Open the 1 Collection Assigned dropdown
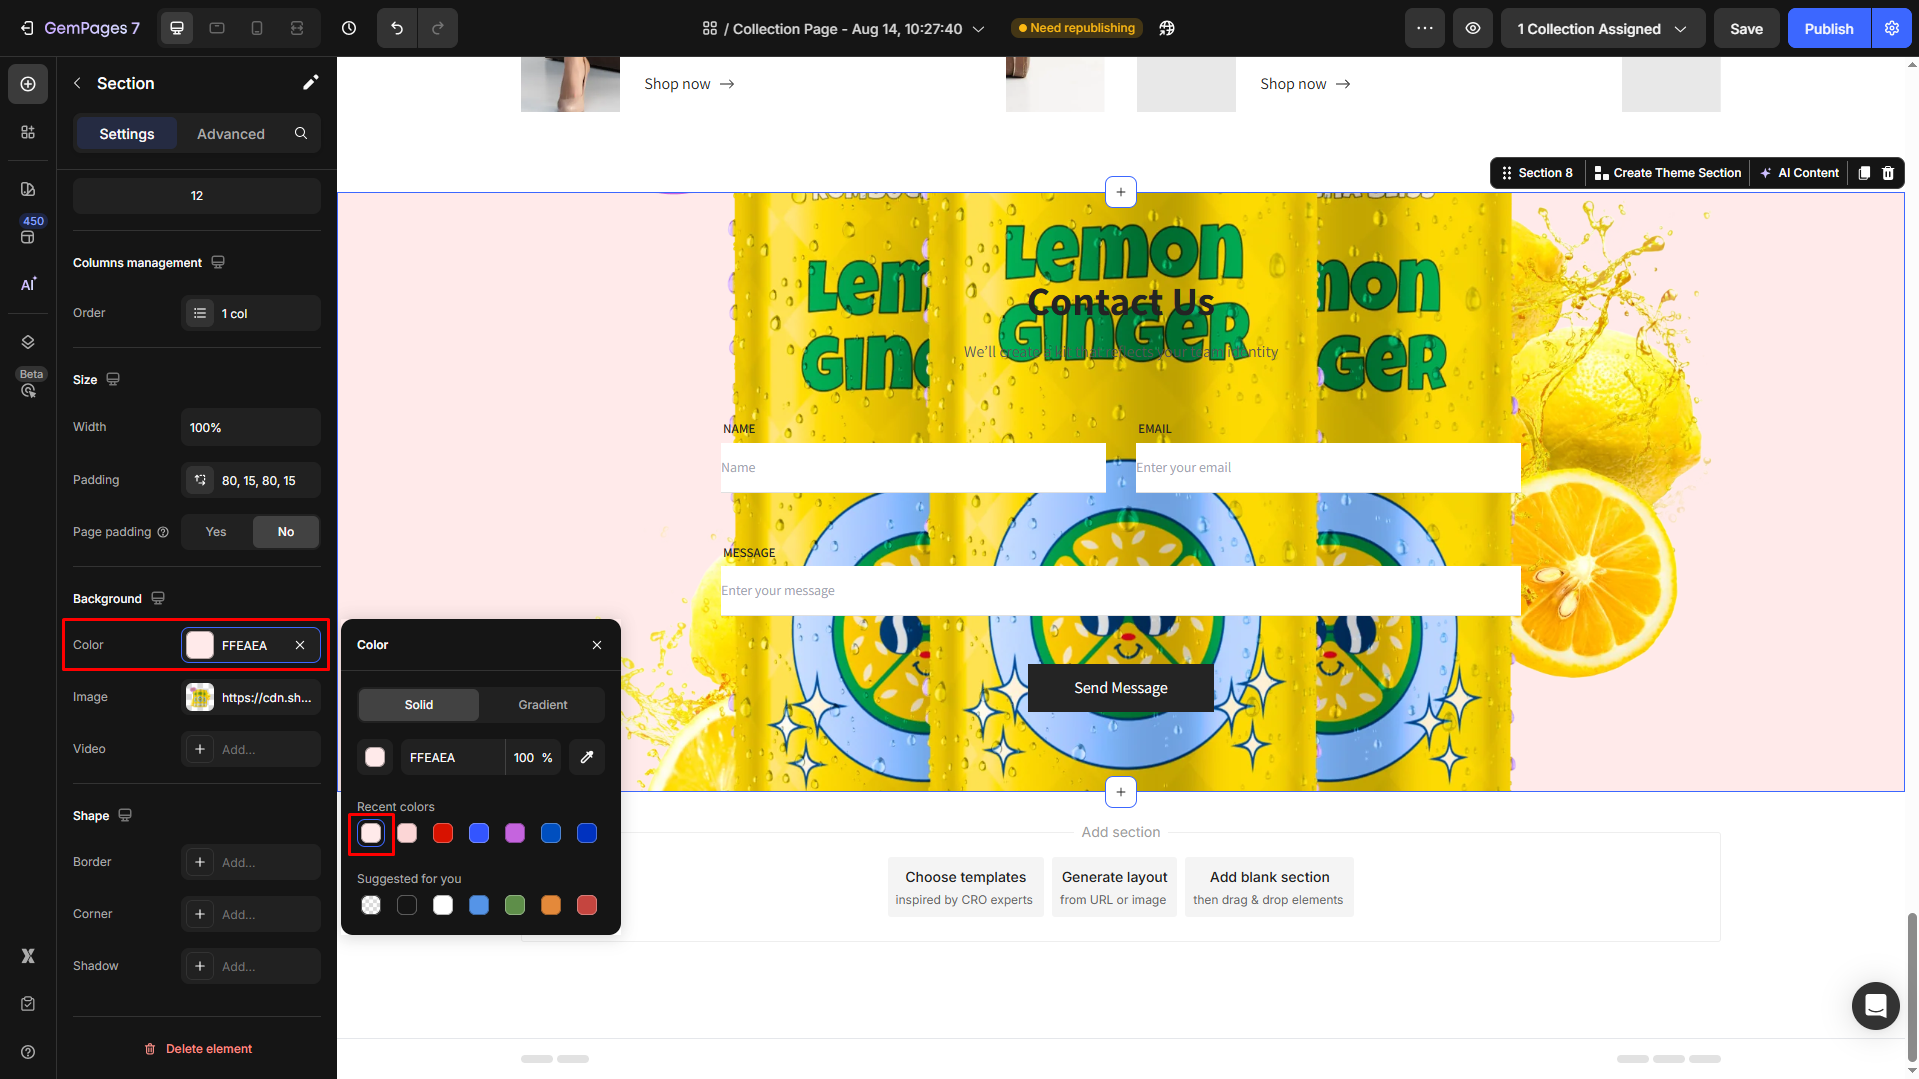The height and width of the screenshot is (1079, 1919). coord(1601,28)
